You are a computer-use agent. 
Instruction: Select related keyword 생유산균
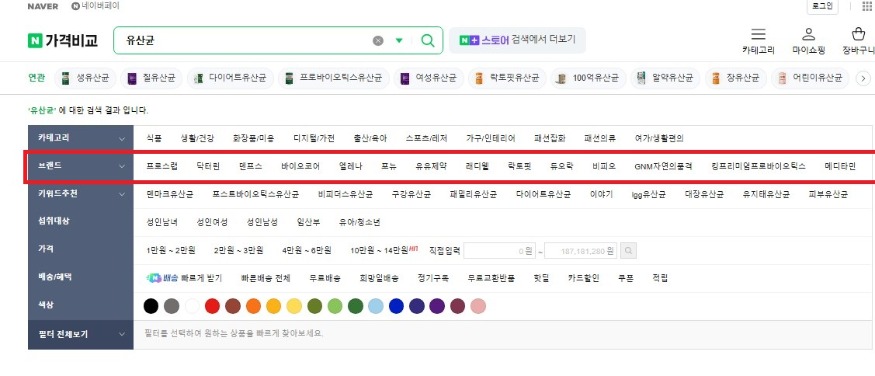(x=85, y=79)
